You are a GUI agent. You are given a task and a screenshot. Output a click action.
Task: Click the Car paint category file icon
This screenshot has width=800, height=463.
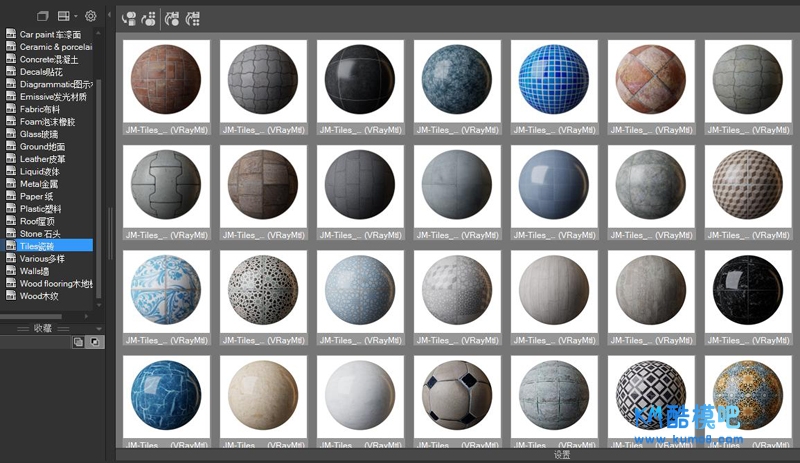11,34
